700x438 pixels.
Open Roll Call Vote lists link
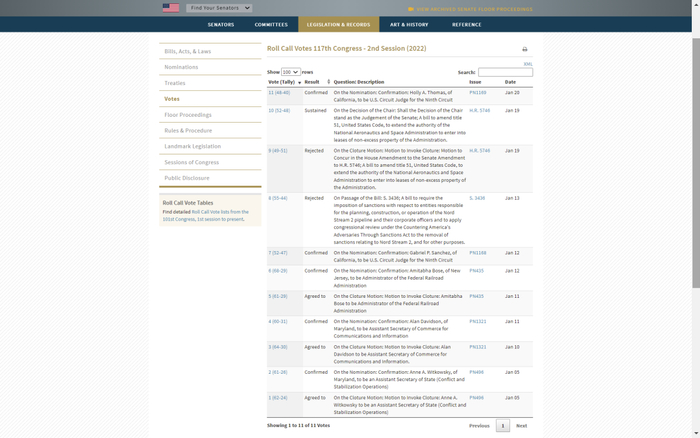click(206, 216)
